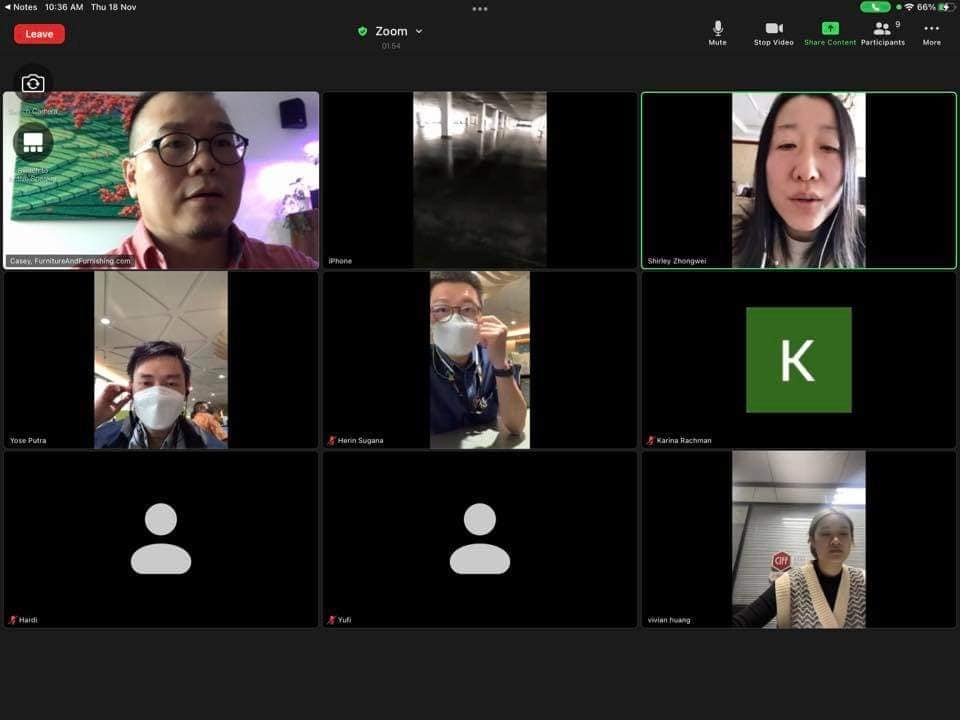Open the Participants list
Image resolution: width=960 pixels, height=720 pixels.
pos(882,33)
